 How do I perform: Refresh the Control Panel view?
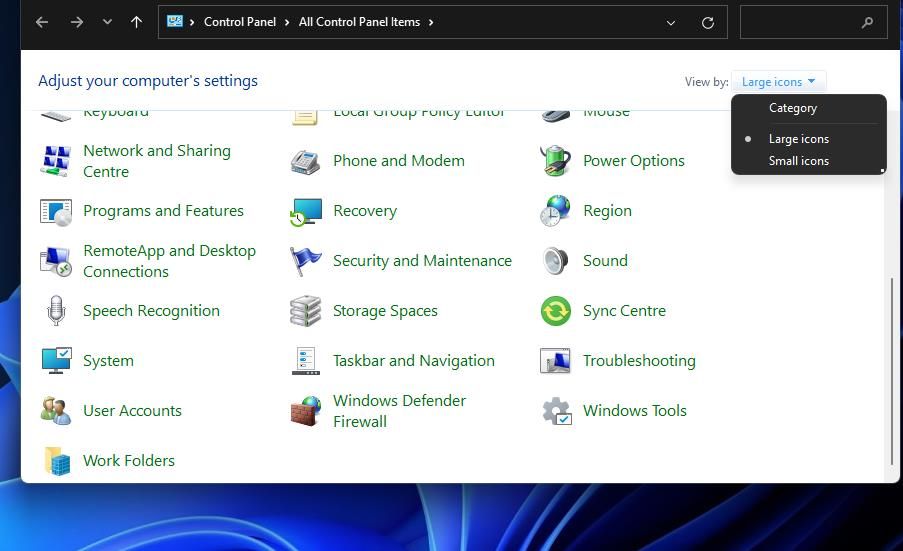pyautogui.click(x=708, y=22)
